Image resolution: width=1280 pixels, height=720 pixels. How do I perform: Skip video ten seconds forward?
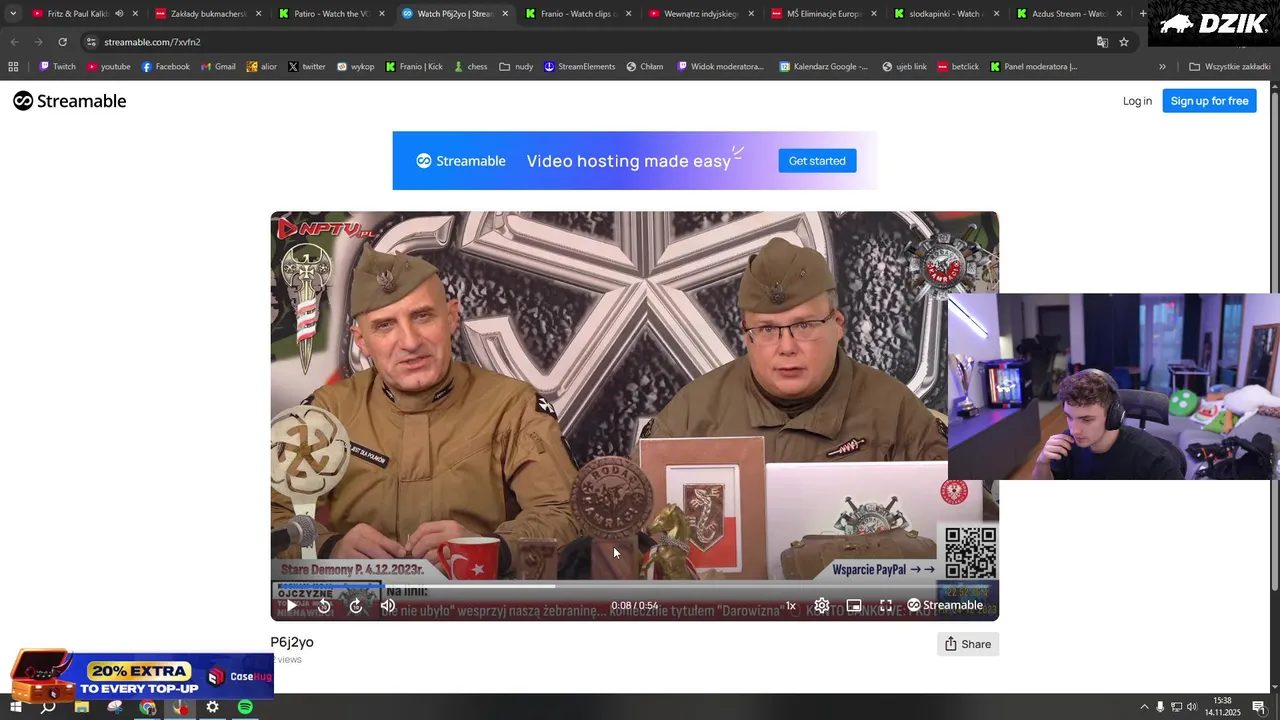[355, 605]
